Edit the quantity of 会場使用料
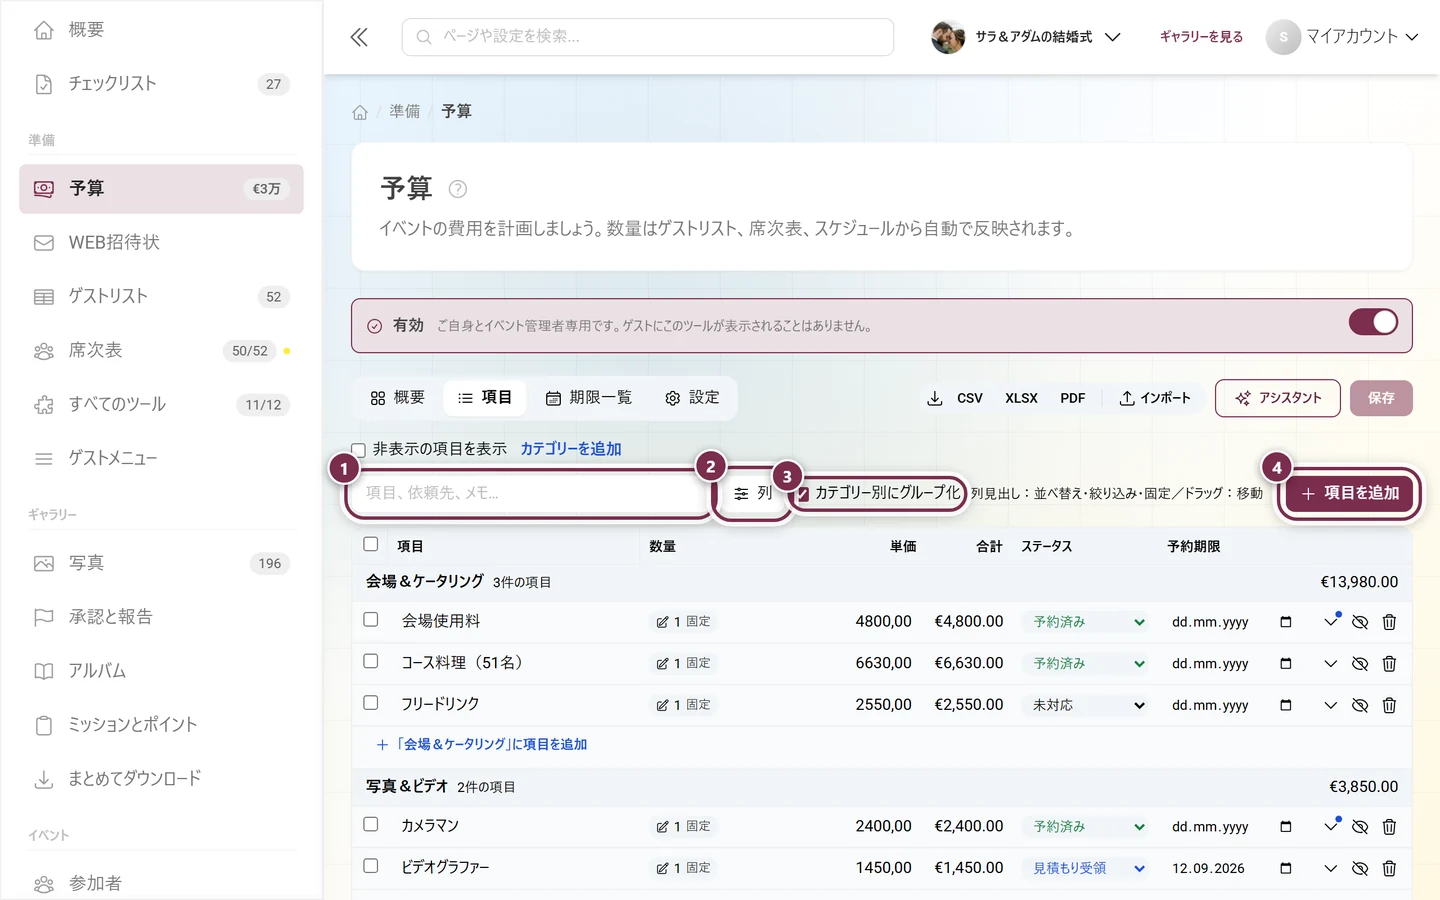This screenshot has height=900, width=1440. coord(683,622)
